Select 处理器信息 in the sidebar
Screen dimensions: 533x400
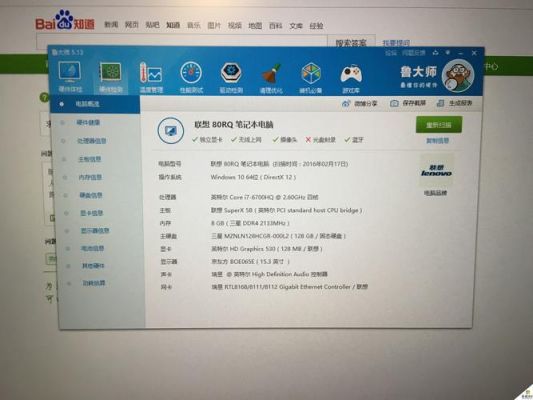pyautogui.click(x=92, y=141)
